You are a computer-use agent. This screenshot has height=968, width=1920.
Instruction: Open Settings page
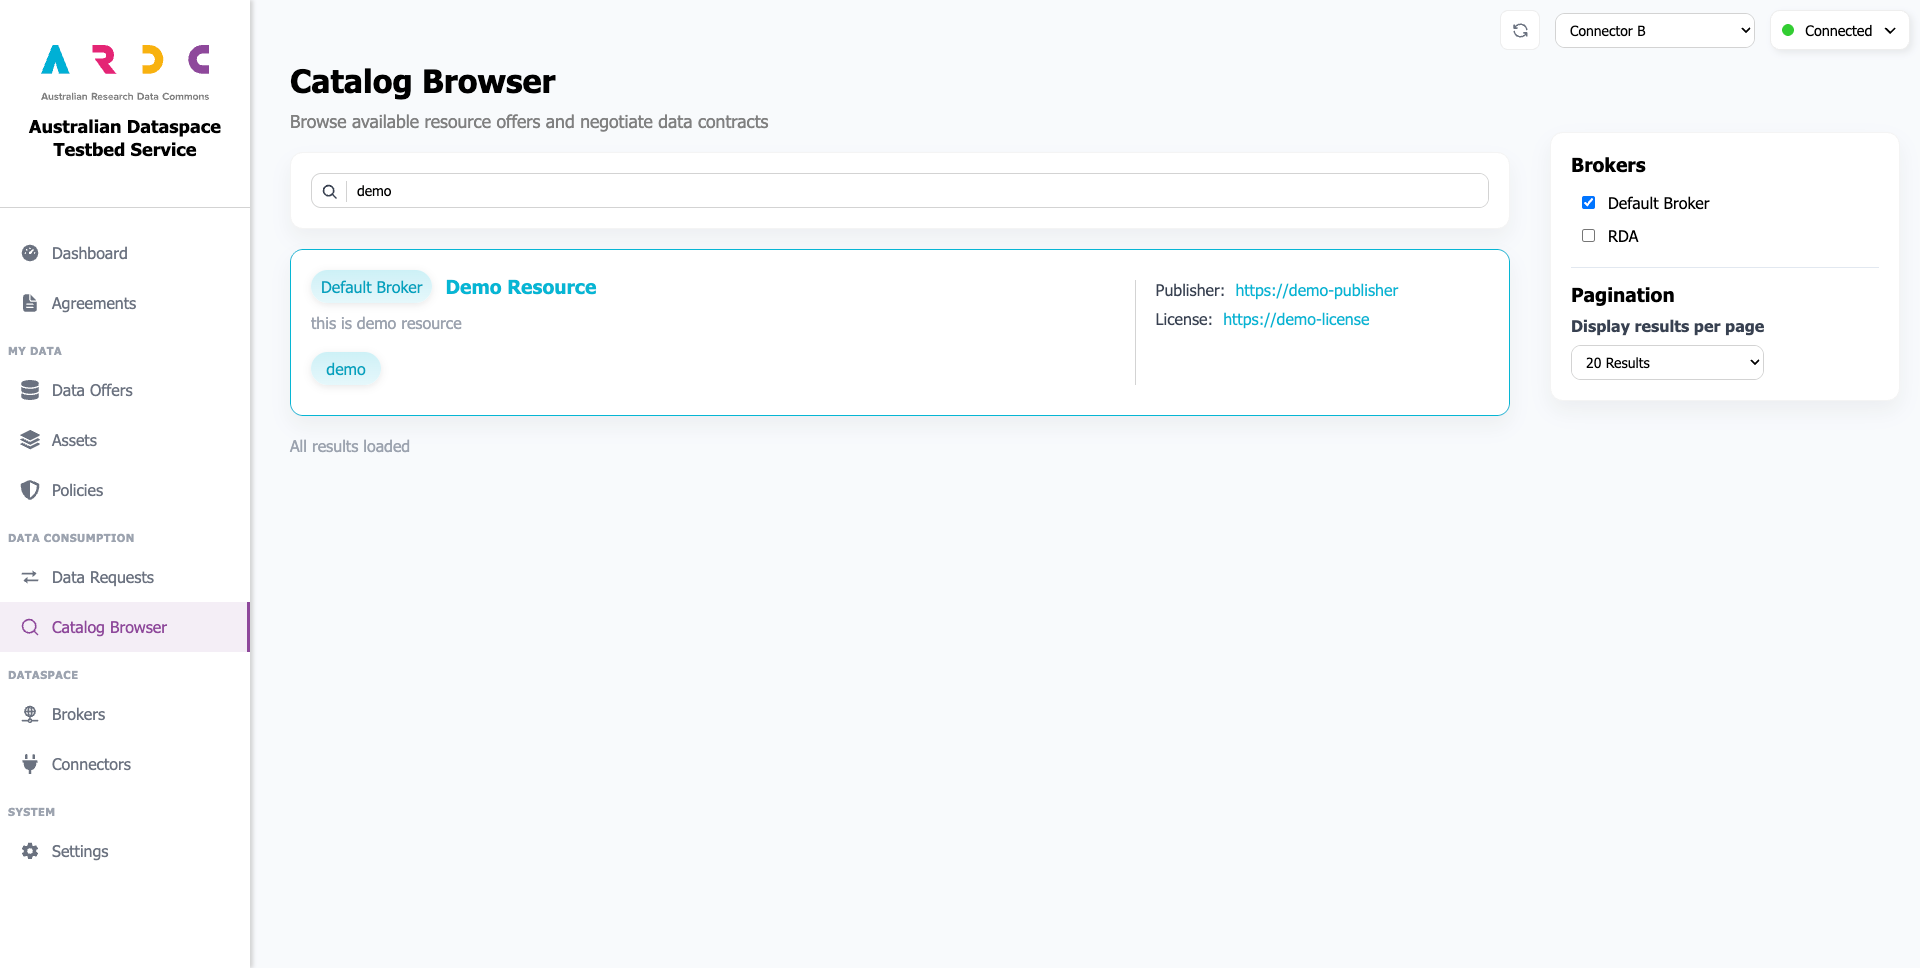pos(125,851)
